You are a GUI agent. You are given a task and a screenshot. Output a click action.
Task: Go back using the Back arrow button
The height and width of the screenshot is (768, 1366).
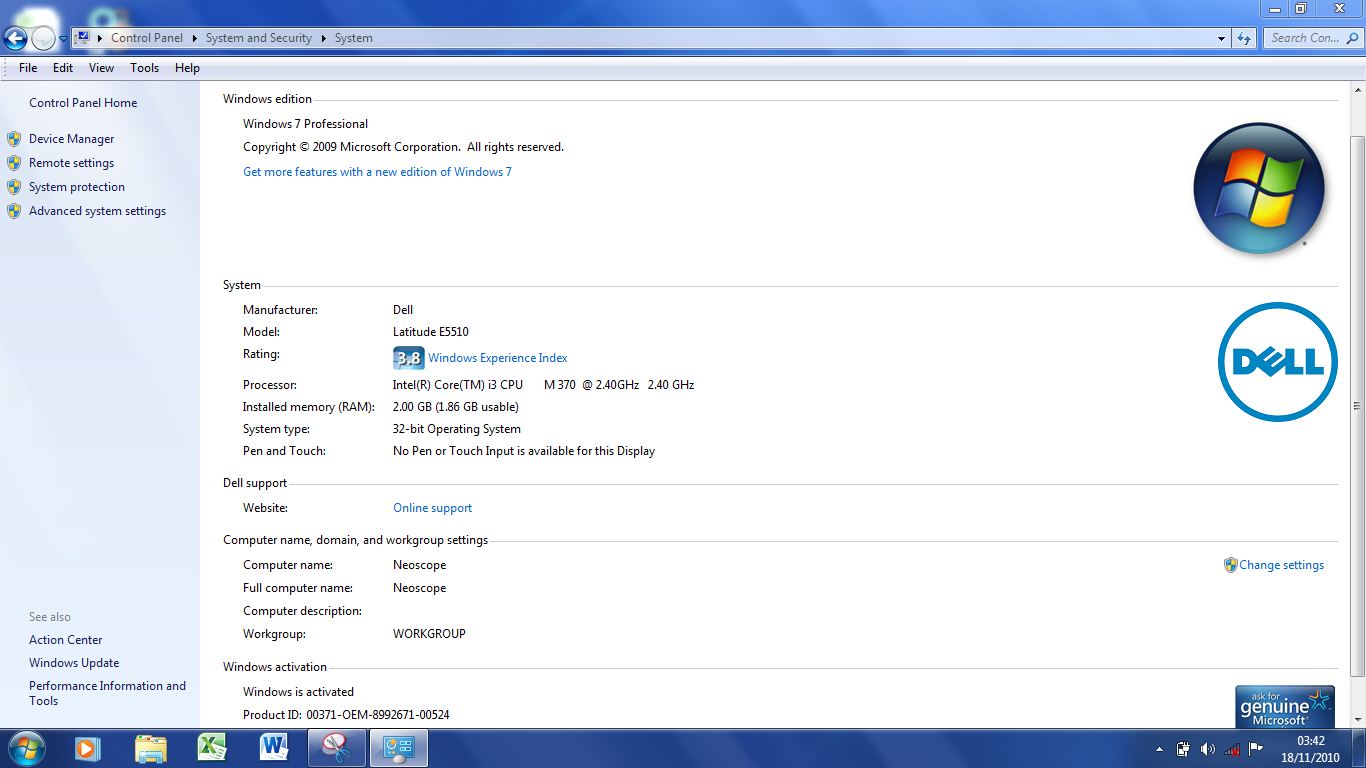tap(15, 39)
